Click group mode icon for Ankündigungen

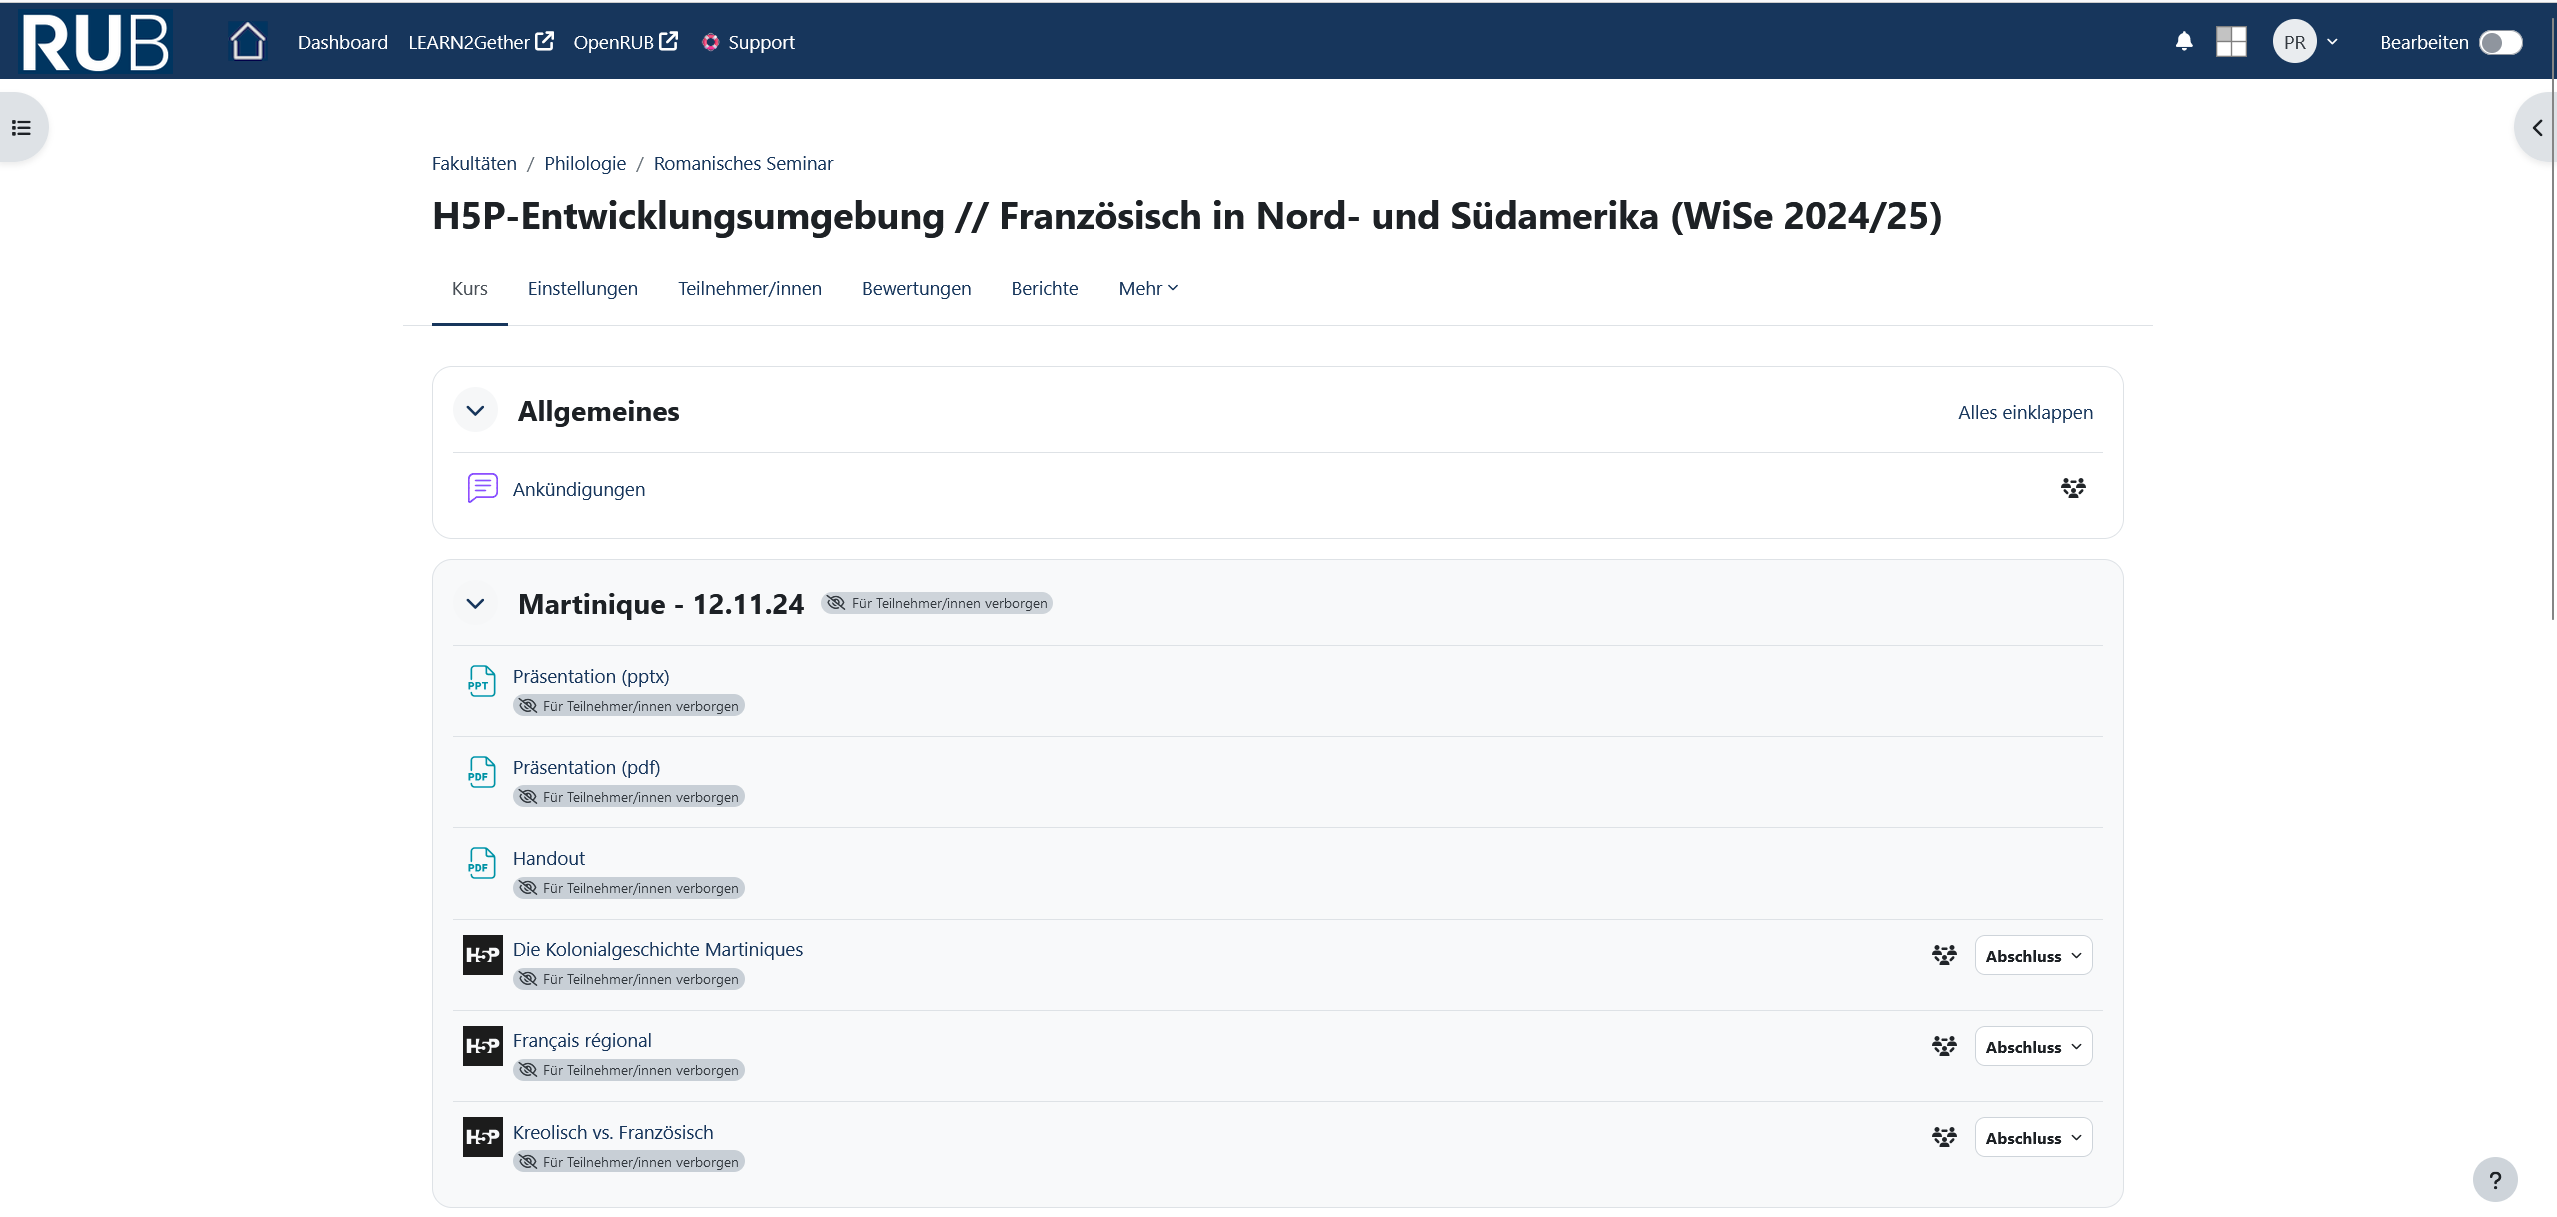[x=2073, y=488]
